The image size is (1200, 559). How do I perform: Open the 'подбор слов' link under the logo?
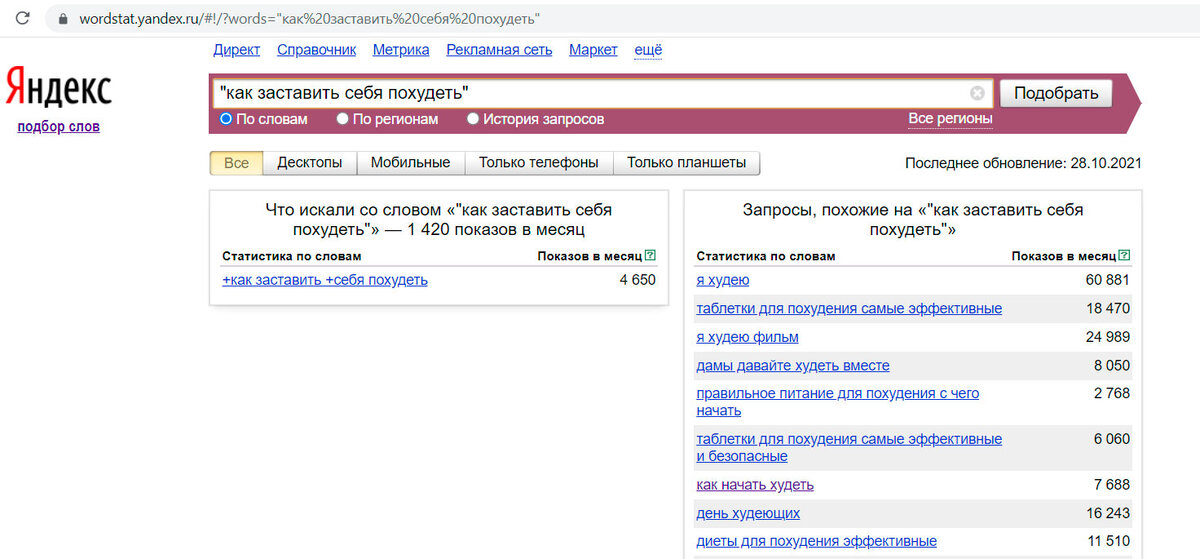point(58,126)
